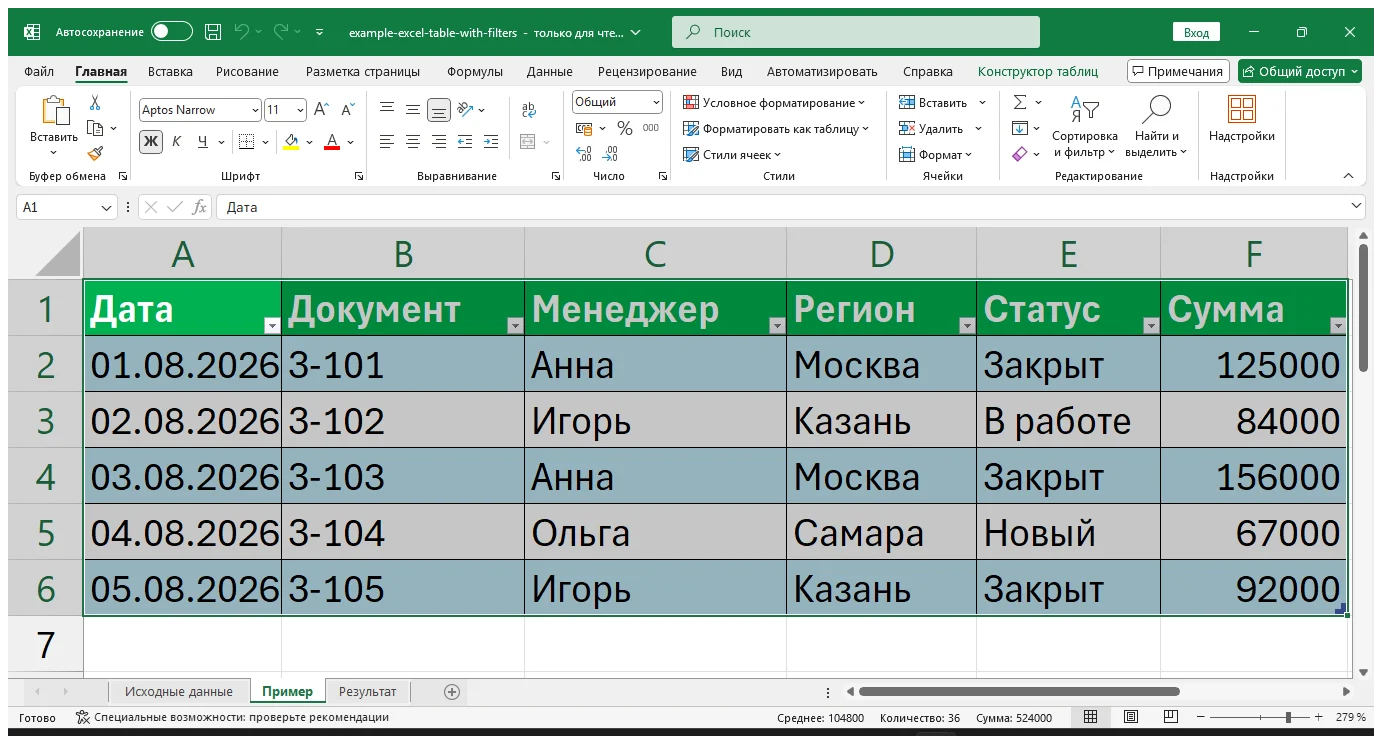Toggle bottom vertical alignment button
This screenshot has height=736, width=1382.
438,110
